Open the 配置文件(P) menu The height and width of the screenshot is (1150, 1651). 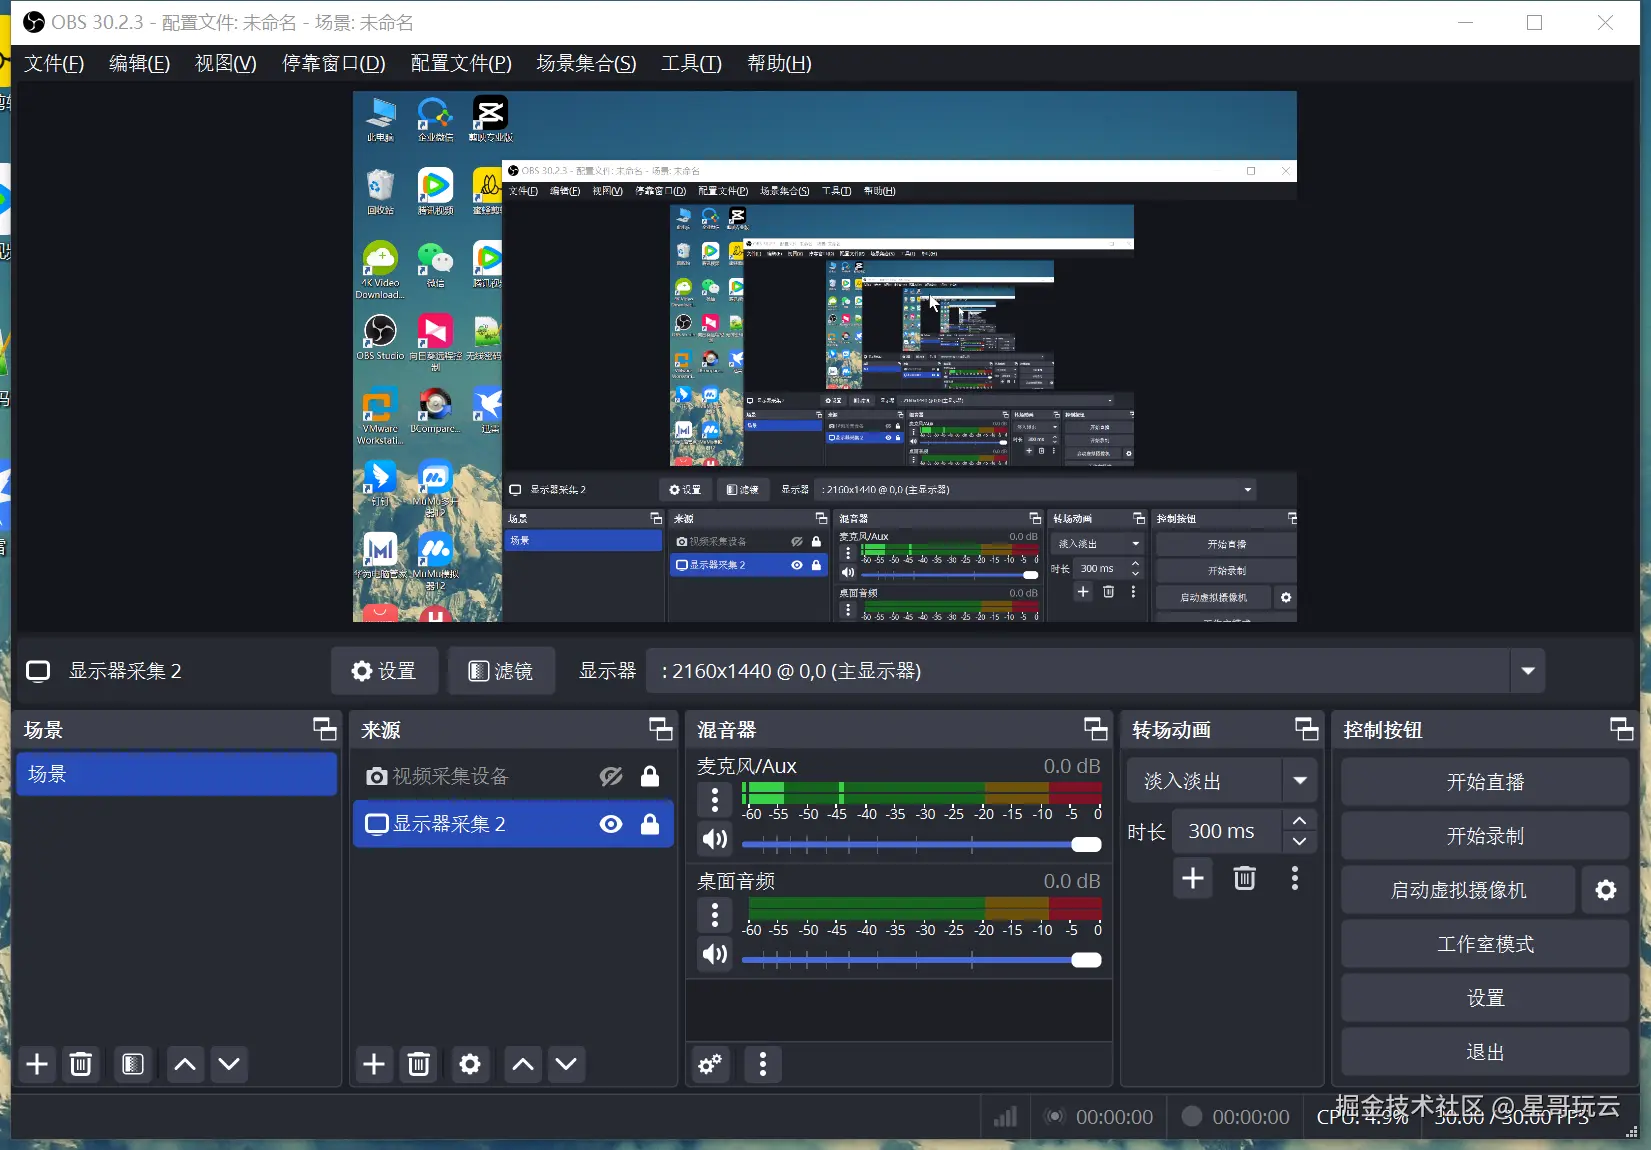click(461, 63)
